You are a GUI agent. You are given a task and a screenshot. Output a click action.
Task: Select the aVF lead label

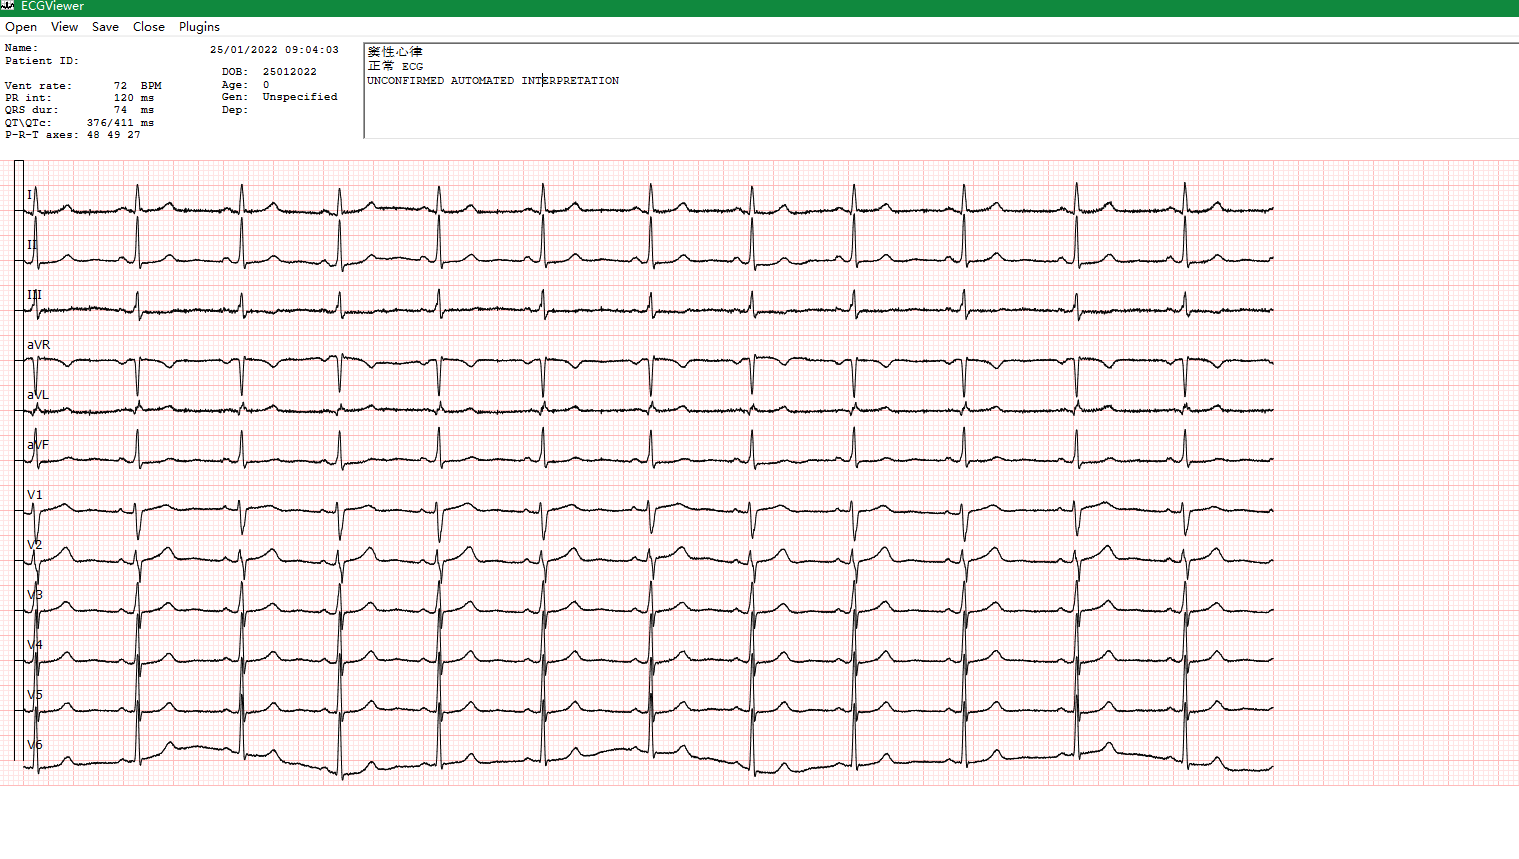tap(35, 444)
